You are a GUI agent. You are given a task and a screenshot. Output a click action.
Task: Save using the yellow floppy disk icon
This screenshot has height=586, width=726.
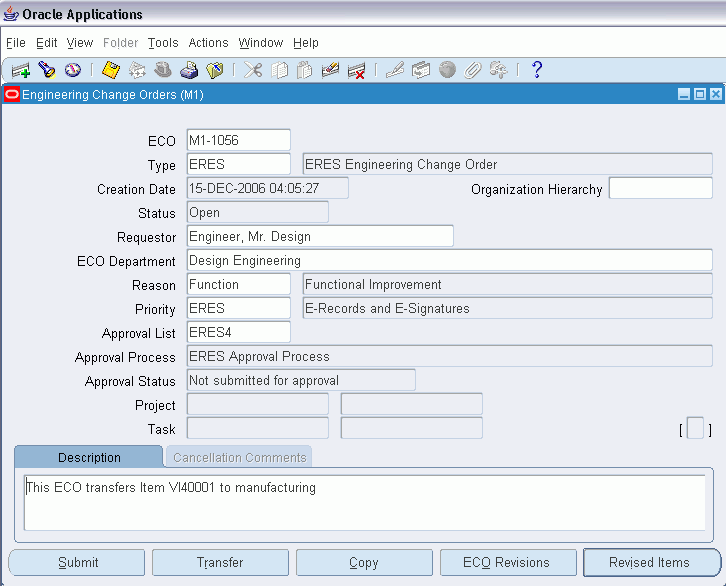pos(111,70)
